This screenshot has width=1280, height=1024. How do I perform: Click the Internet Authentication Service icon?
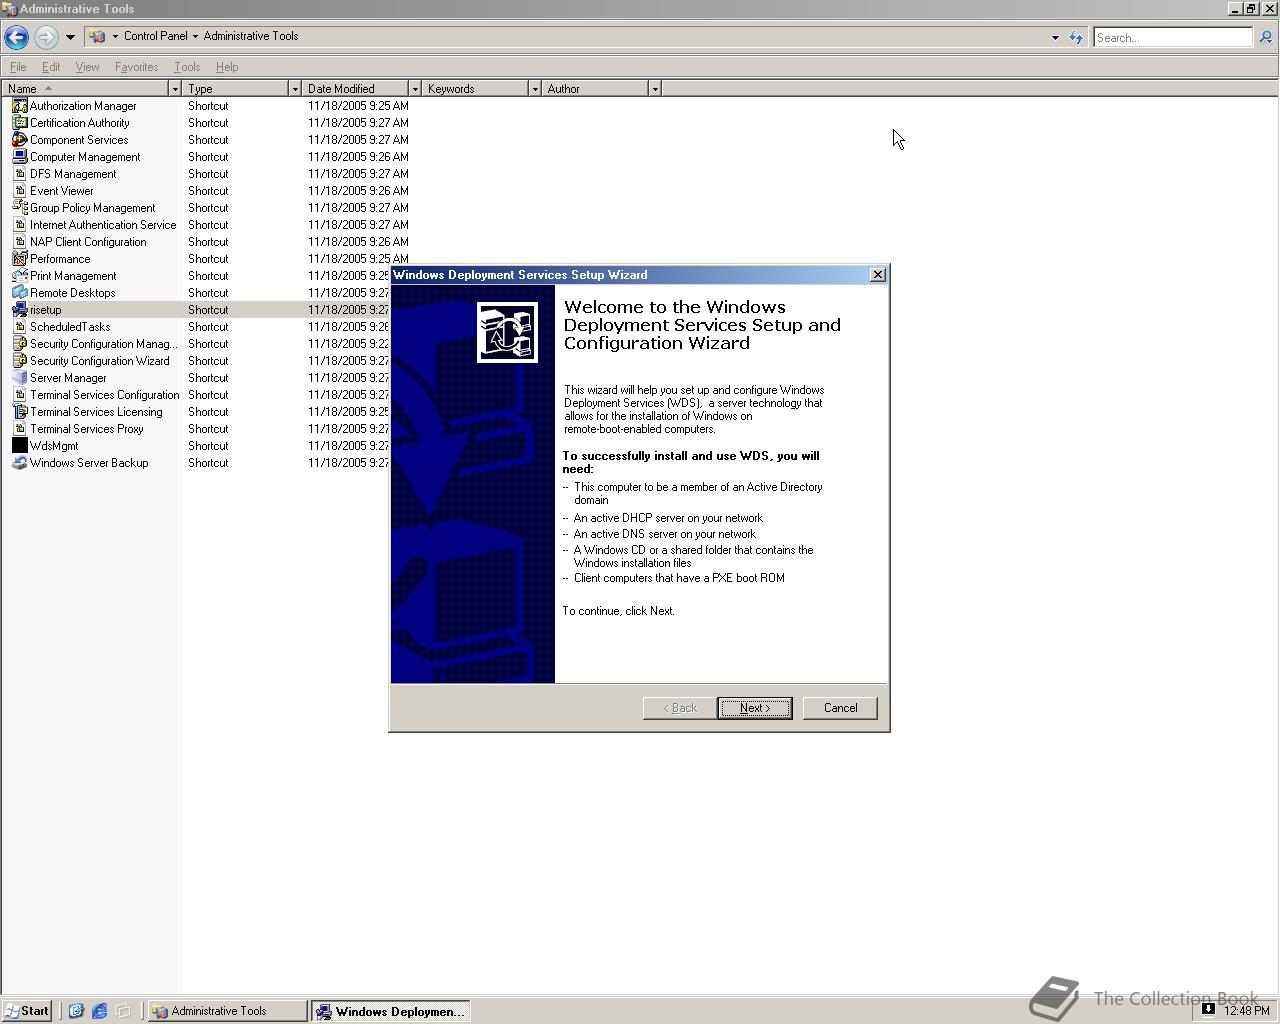(x=19, y=225)
